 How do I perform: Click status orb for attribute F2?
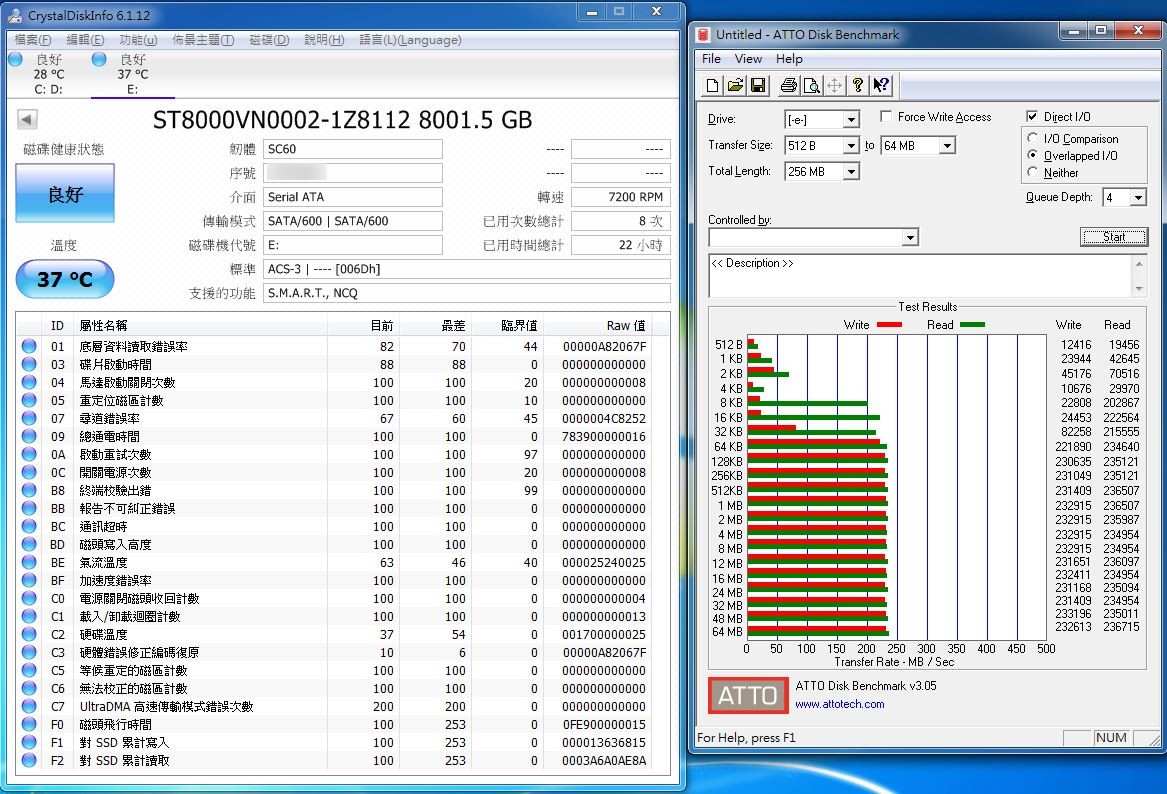coord(29,761)
